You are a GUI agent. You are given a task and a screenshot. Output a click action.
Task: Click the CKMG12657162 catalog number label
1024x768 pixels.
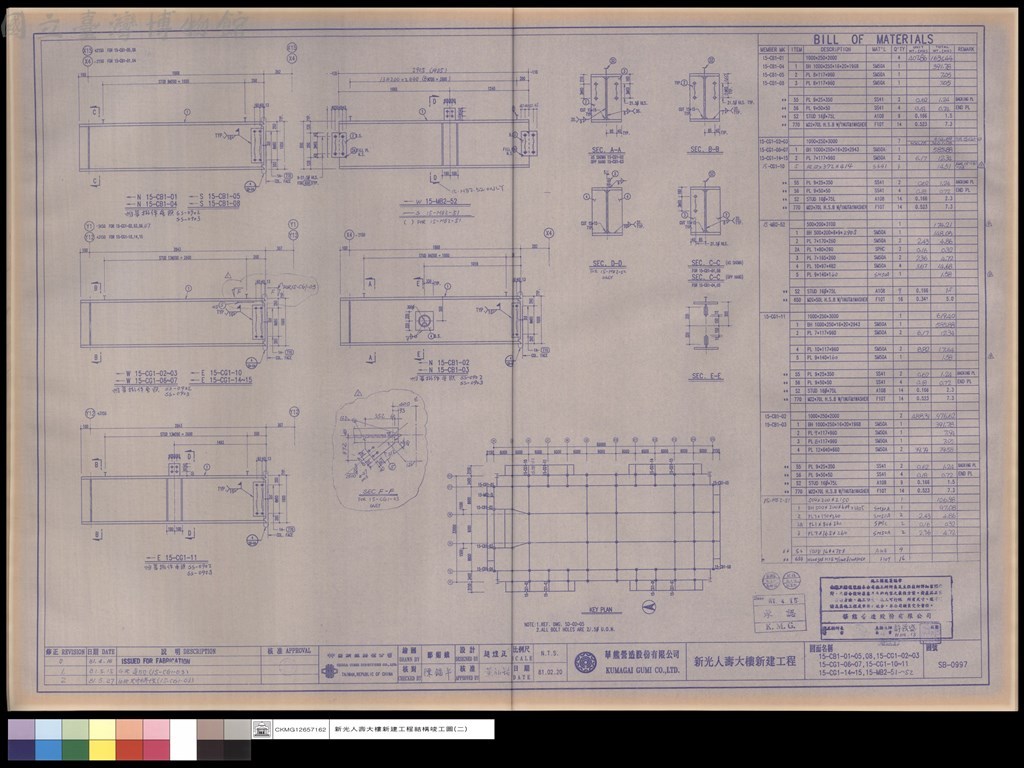[301, 729]
